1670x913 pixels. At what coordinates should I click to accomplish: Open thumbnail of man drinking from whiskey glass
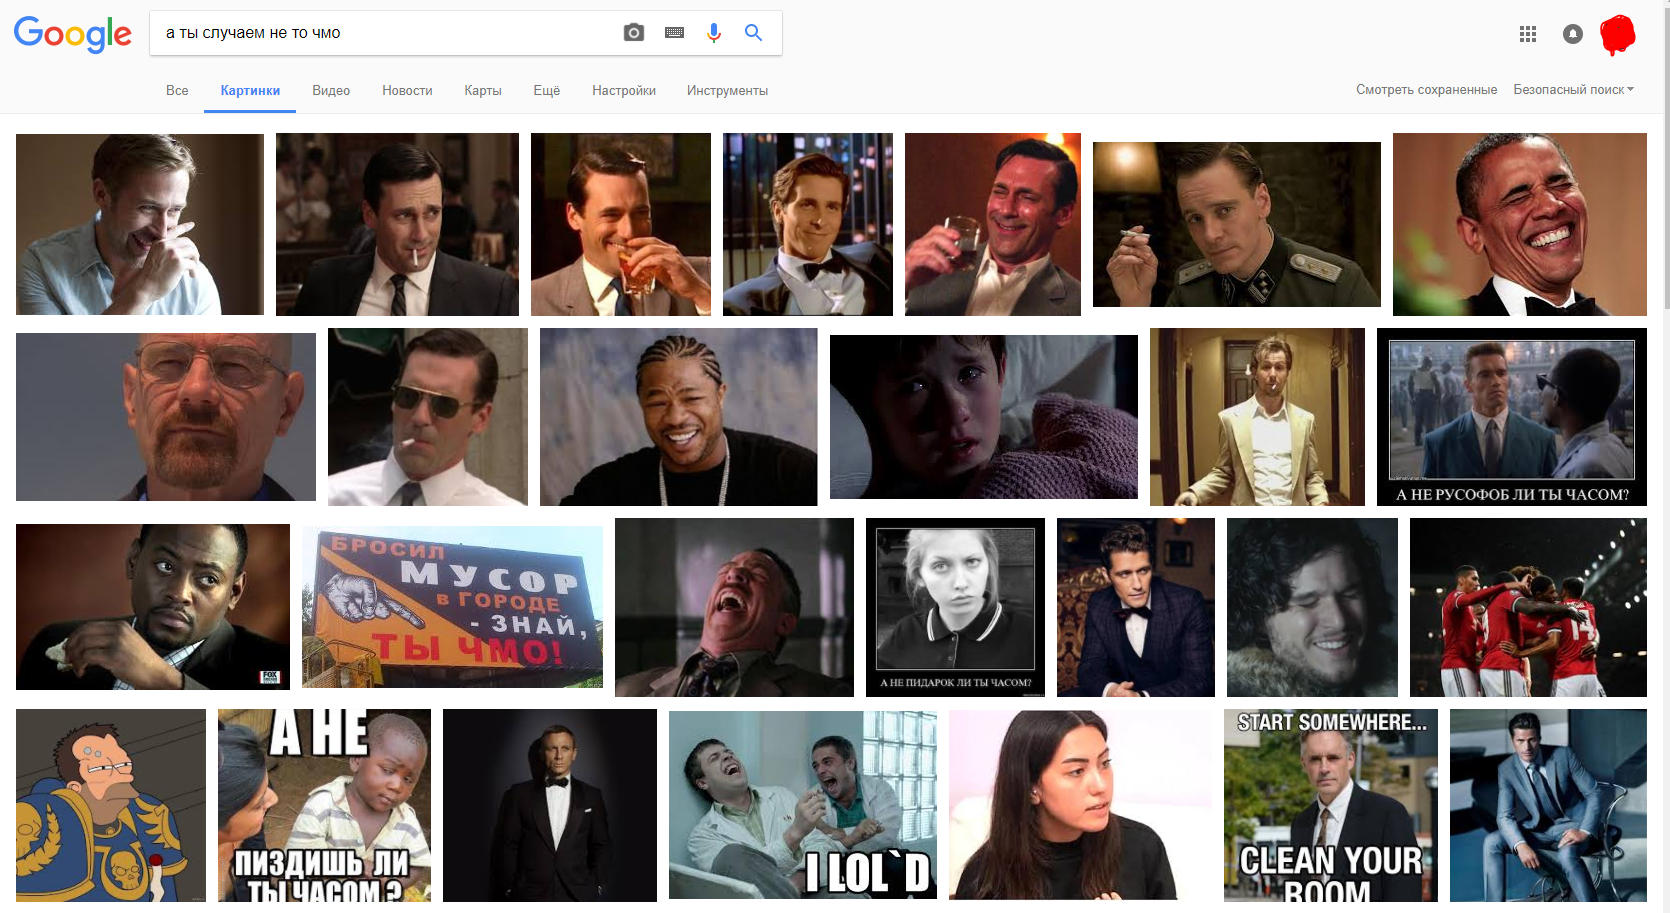[621, 224]
